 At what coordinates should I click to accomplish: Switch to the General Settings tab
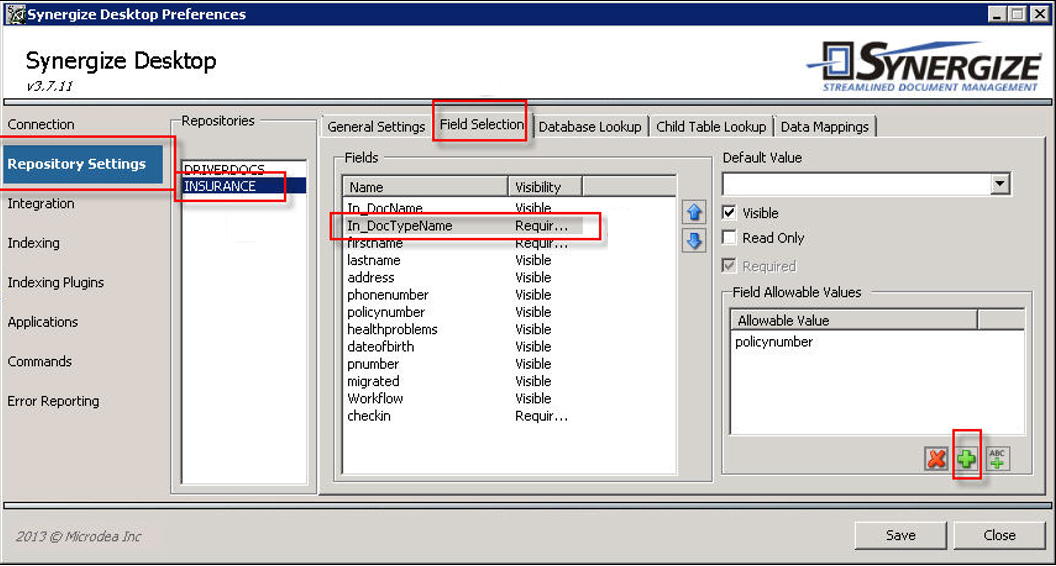(376, 127)
